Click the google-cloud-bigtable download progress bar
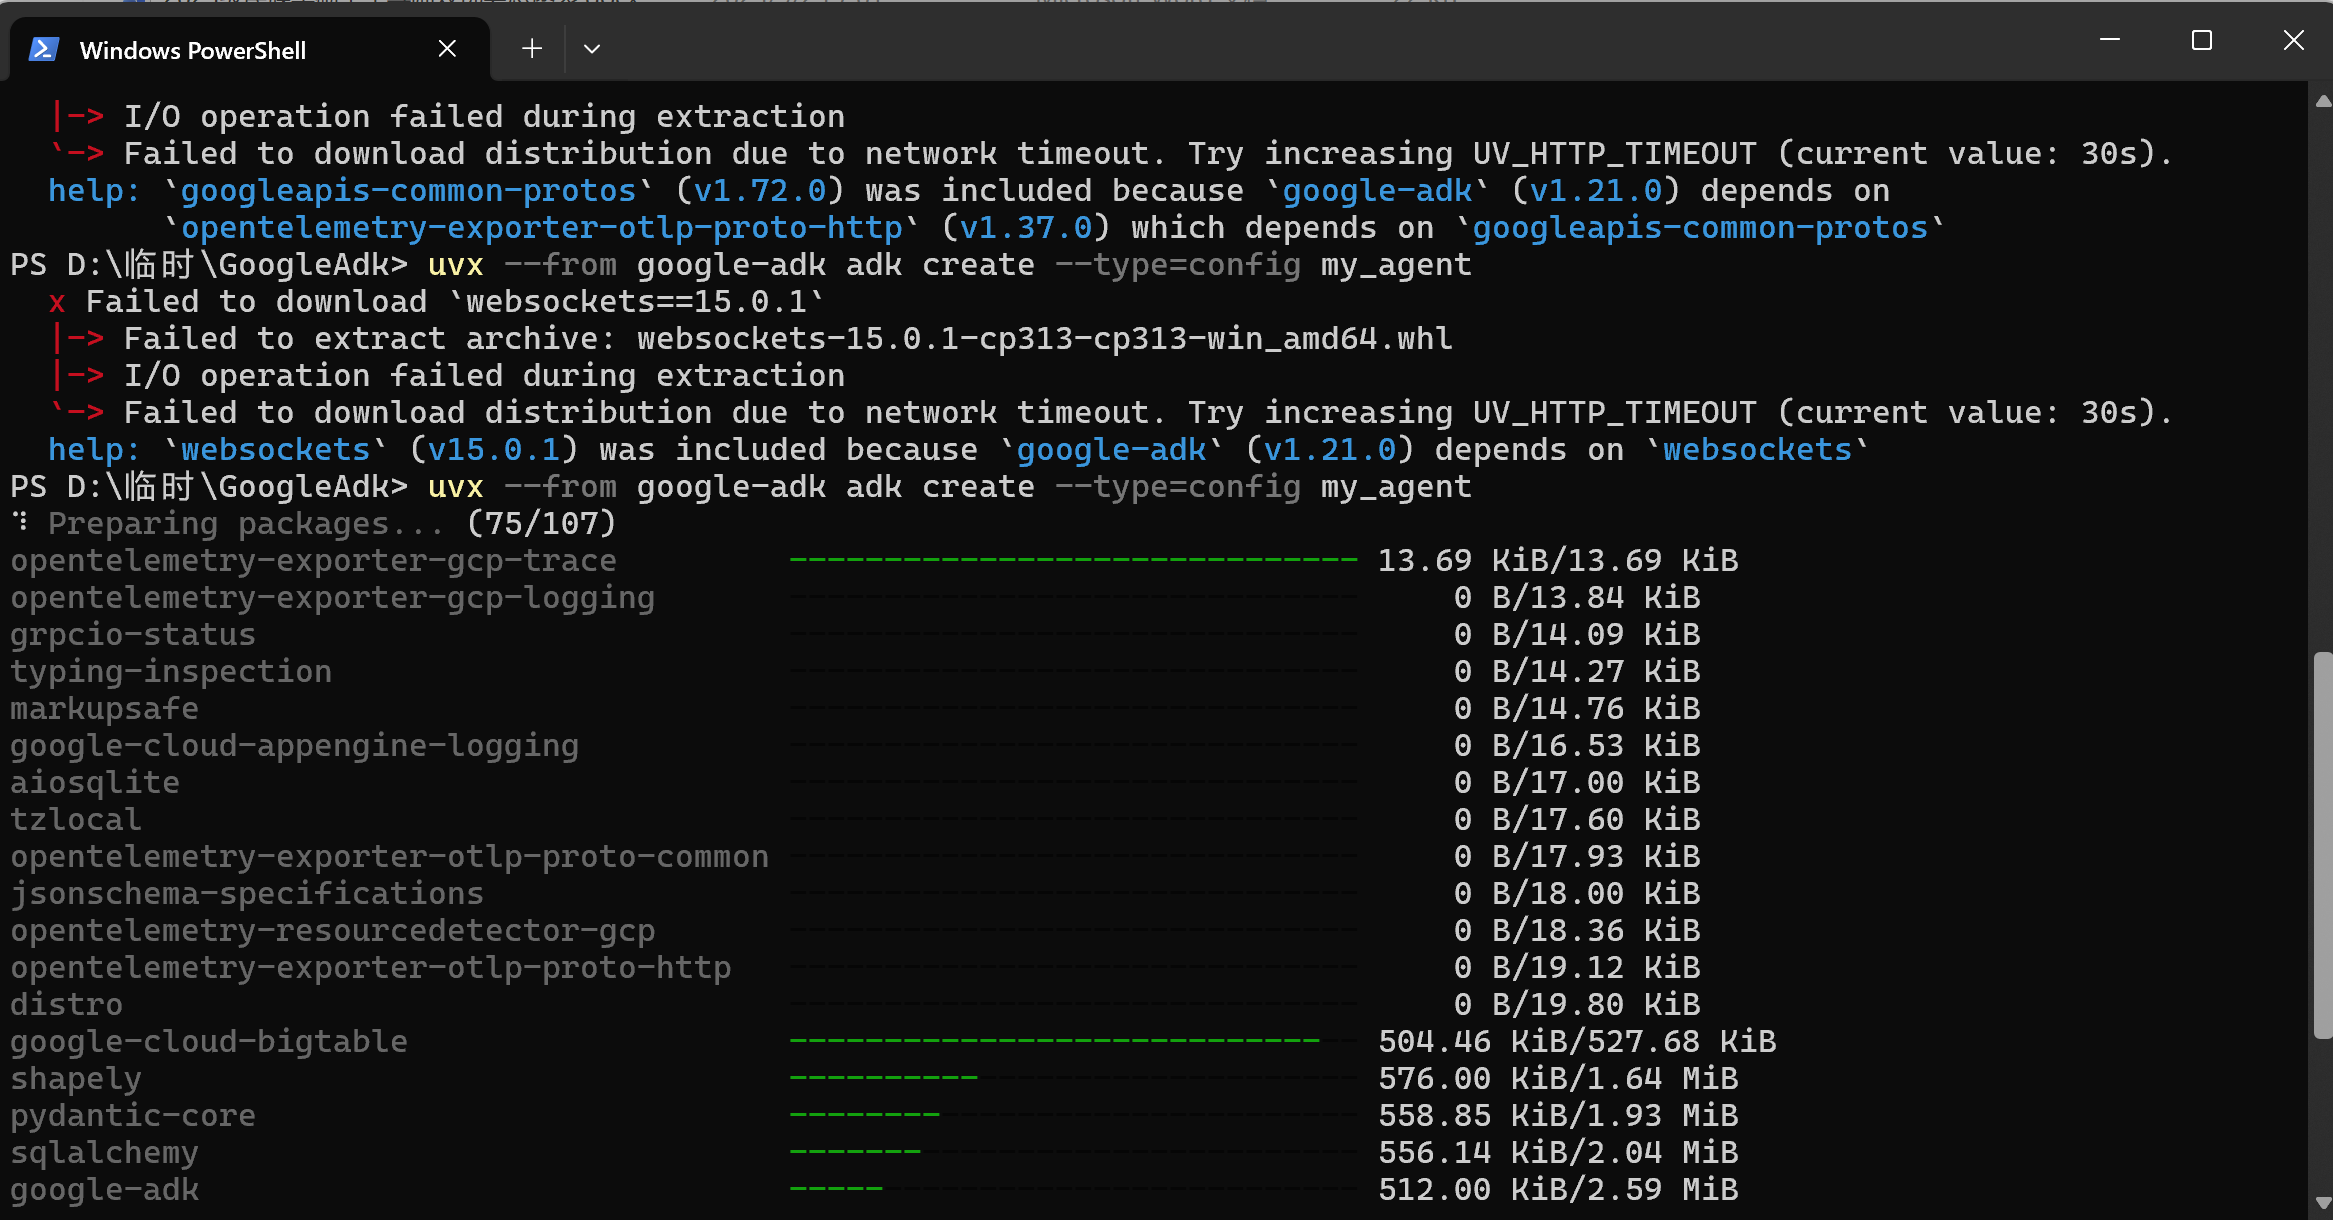 pos(1073,1042)
